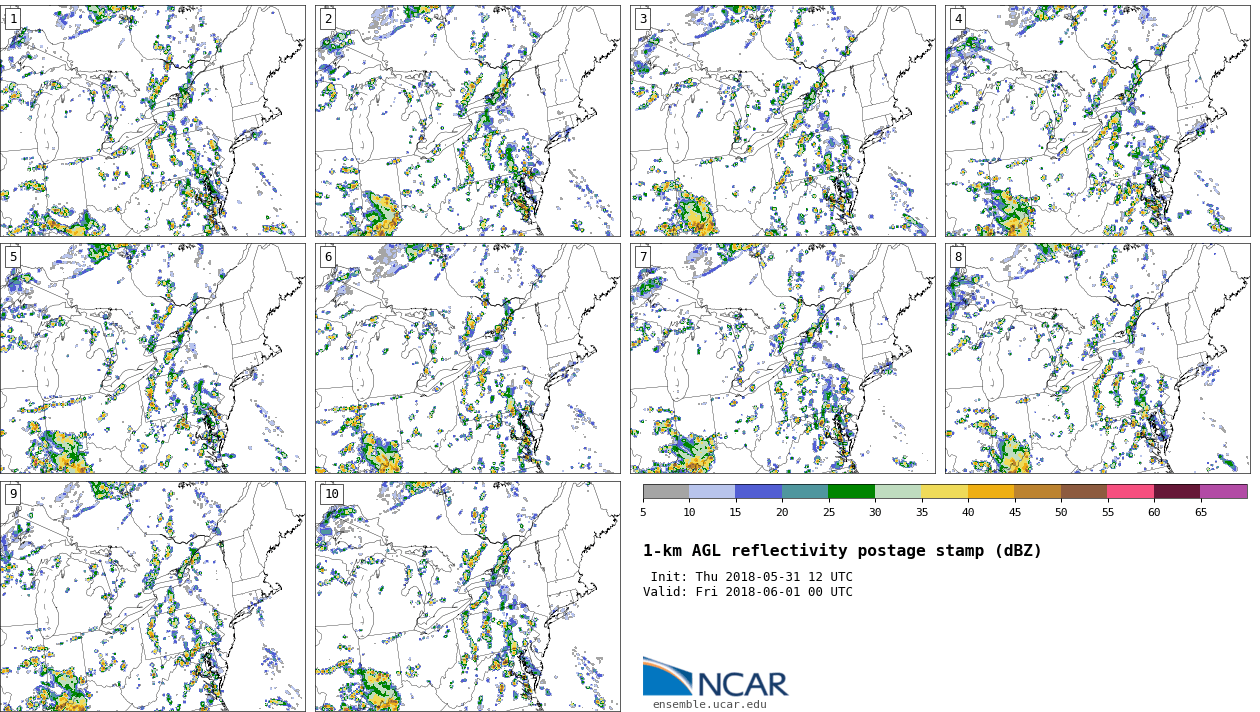This screenshot has height=712, width=1260.
Task: Click the gray 5-10 dBZ swatch
Action: 666,492
